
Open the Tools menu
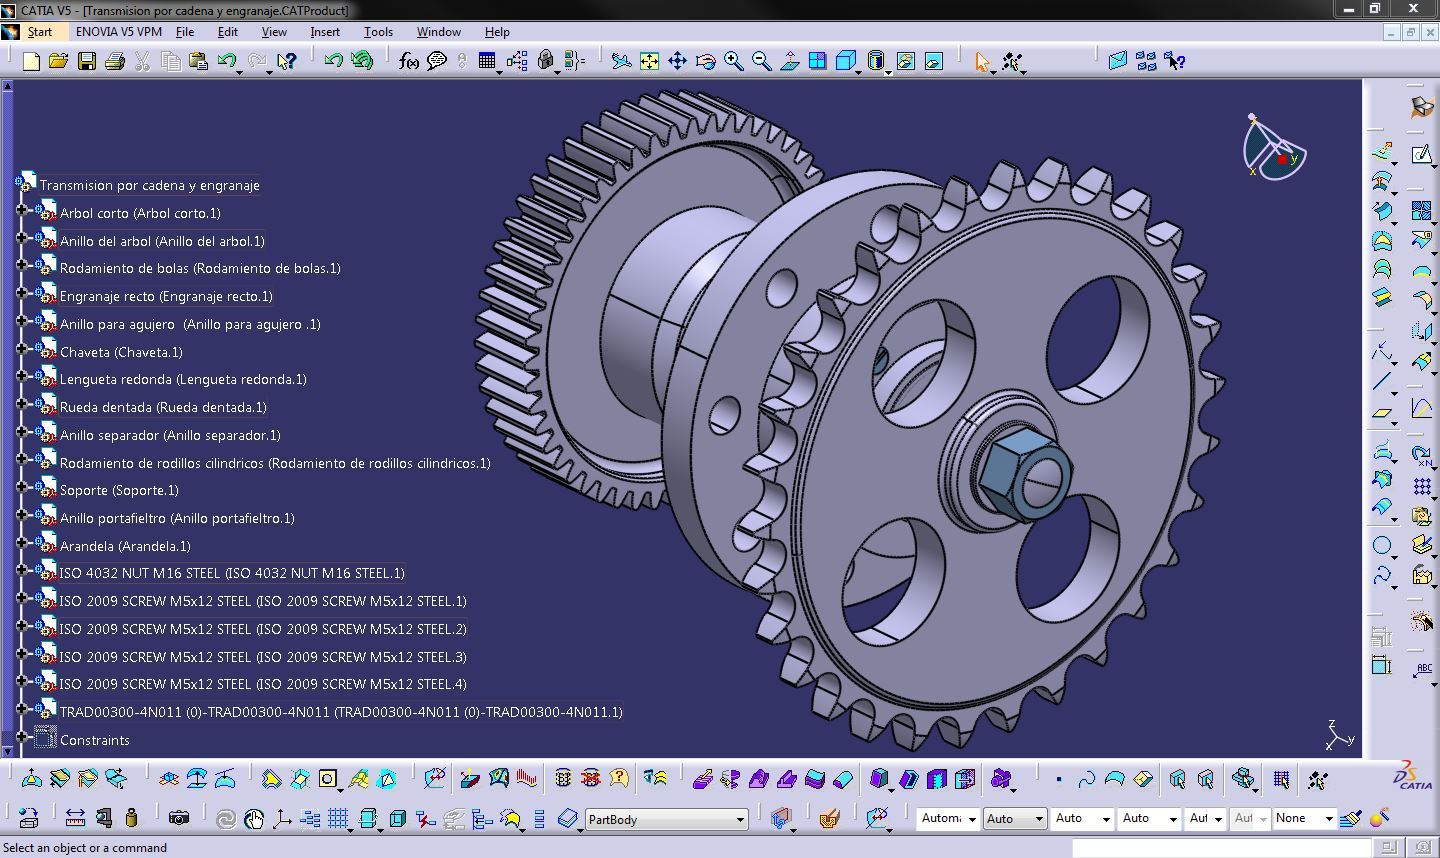[x=378, y=32]
